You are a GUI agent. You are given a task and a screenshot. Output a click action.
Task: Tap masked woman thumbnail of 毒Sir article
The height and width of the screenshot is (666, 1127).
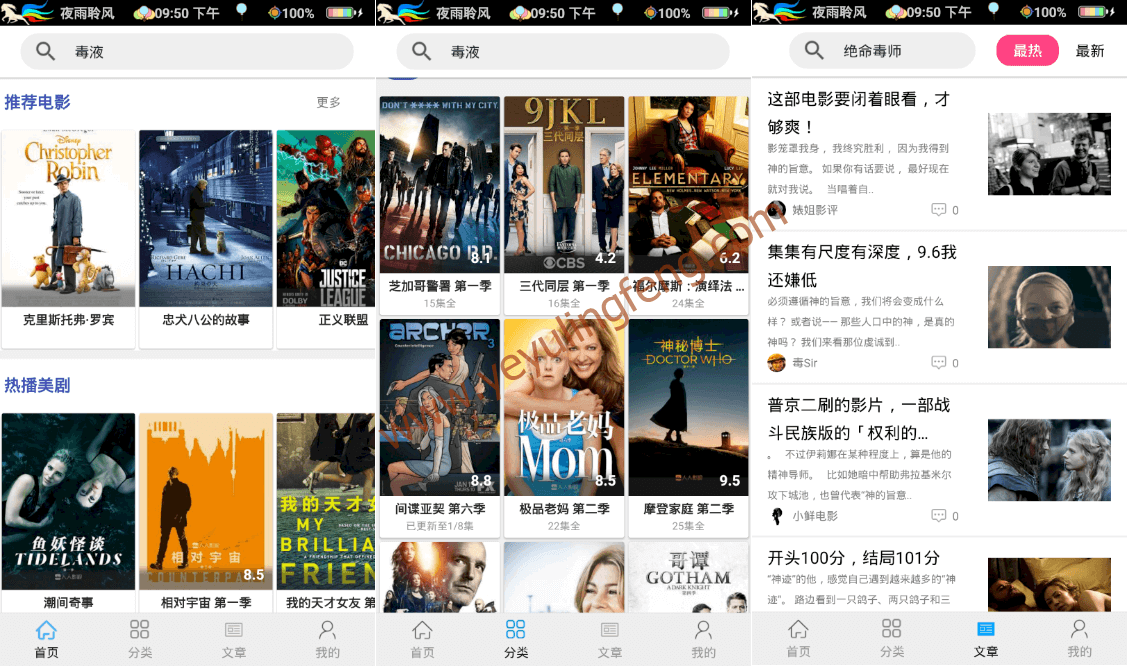(1049, 307)
